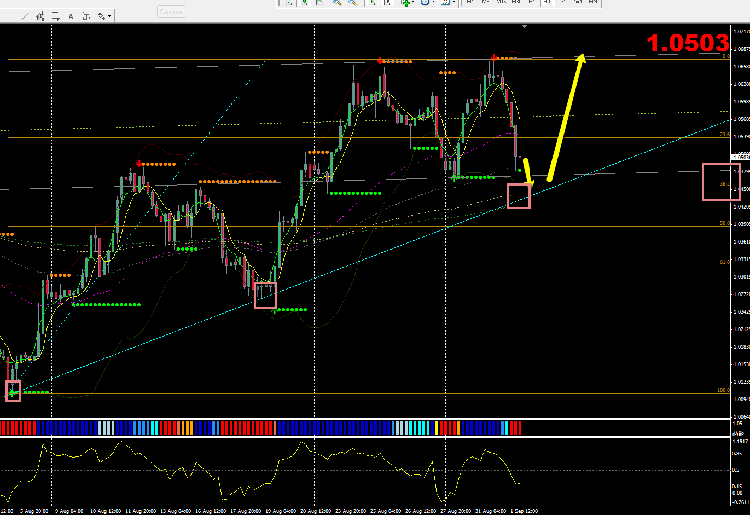Click the vertical price scale on right
The height and width of the screenshot is (515, 750).
pyautogui.click(x=740, y=220)
